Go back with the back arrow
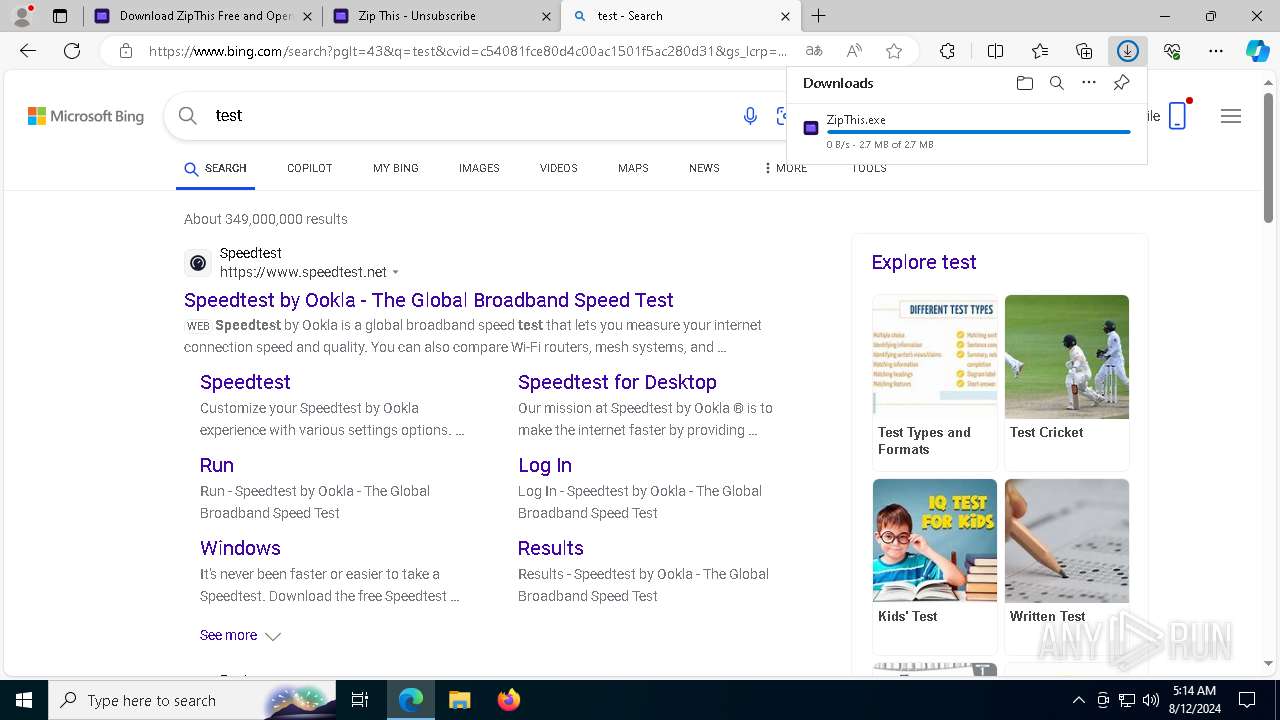 pyautogui.click(x=28, y=51)
